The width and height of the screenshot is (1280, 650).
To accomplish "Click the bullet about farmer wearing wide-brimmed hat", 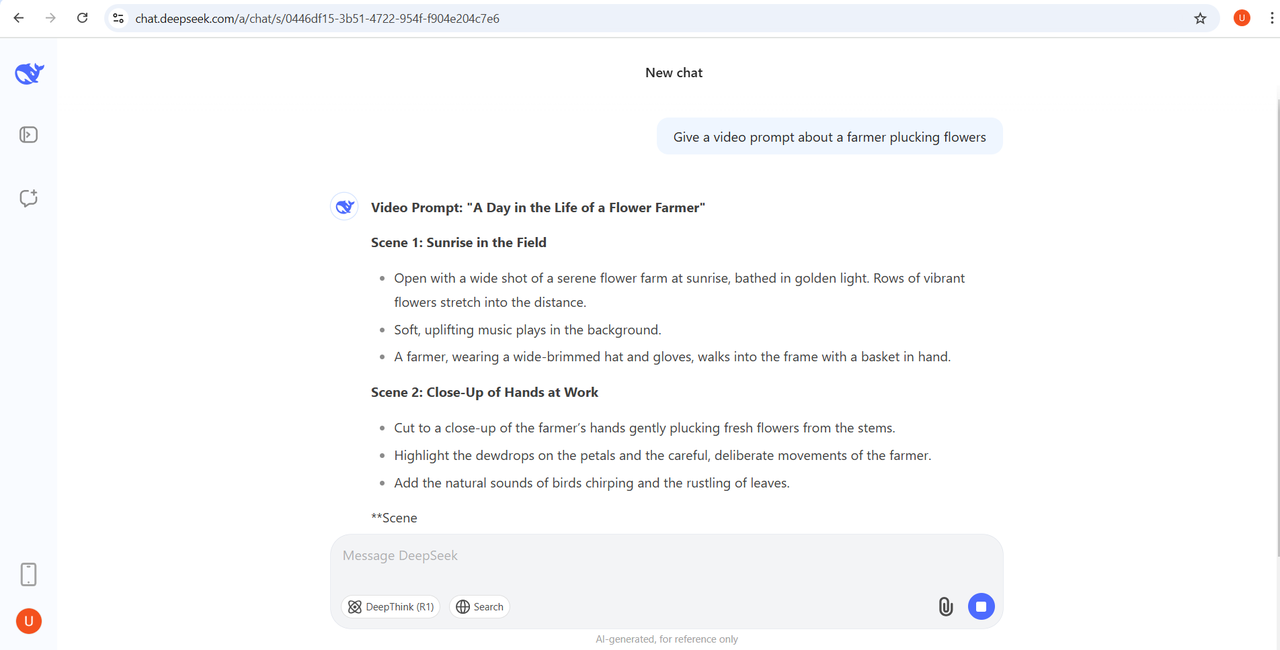I will coord(672,357).
